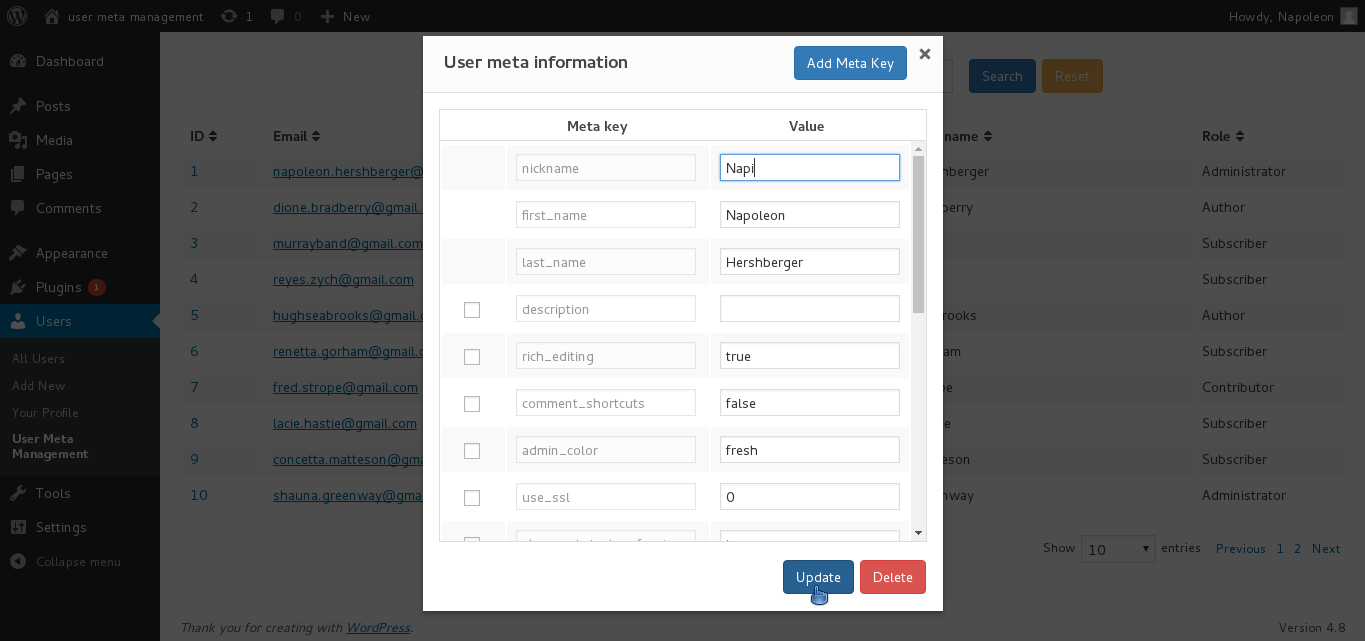The height and width of the screenshot is (641, 1365).
Task: Sort by Role column arrows
Action: [x=1240, y=136]
